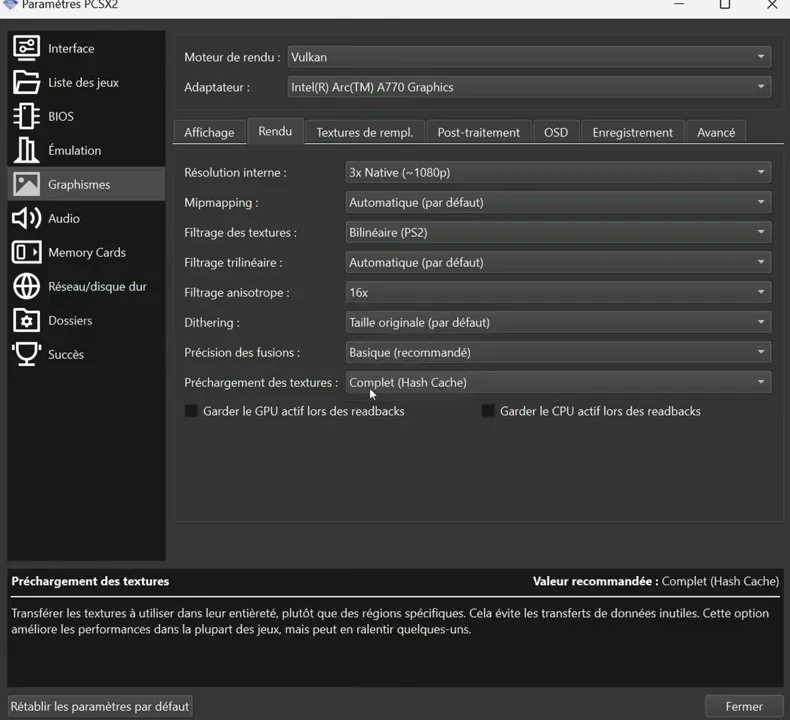Expand the Résolution interne dropdown
Screen dimensions: 790x720
coord(558,172)
